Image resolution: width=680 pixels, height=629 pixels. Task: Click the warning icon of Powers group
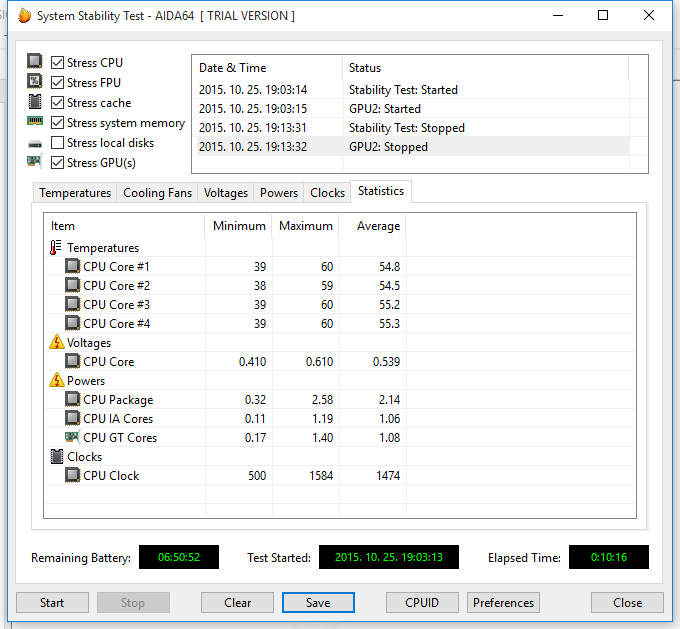click(57, 380)
